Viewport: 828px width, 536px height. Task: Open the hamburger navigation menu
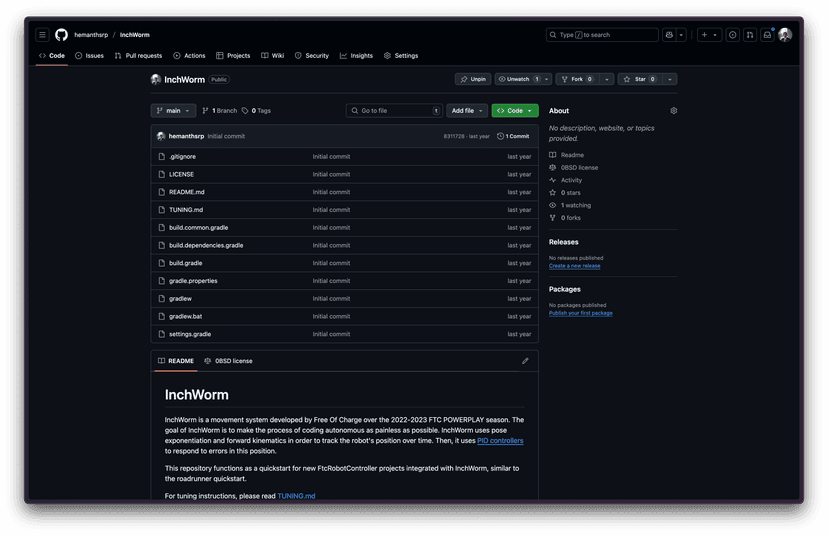pyautogui.click(x=43, y=35)
